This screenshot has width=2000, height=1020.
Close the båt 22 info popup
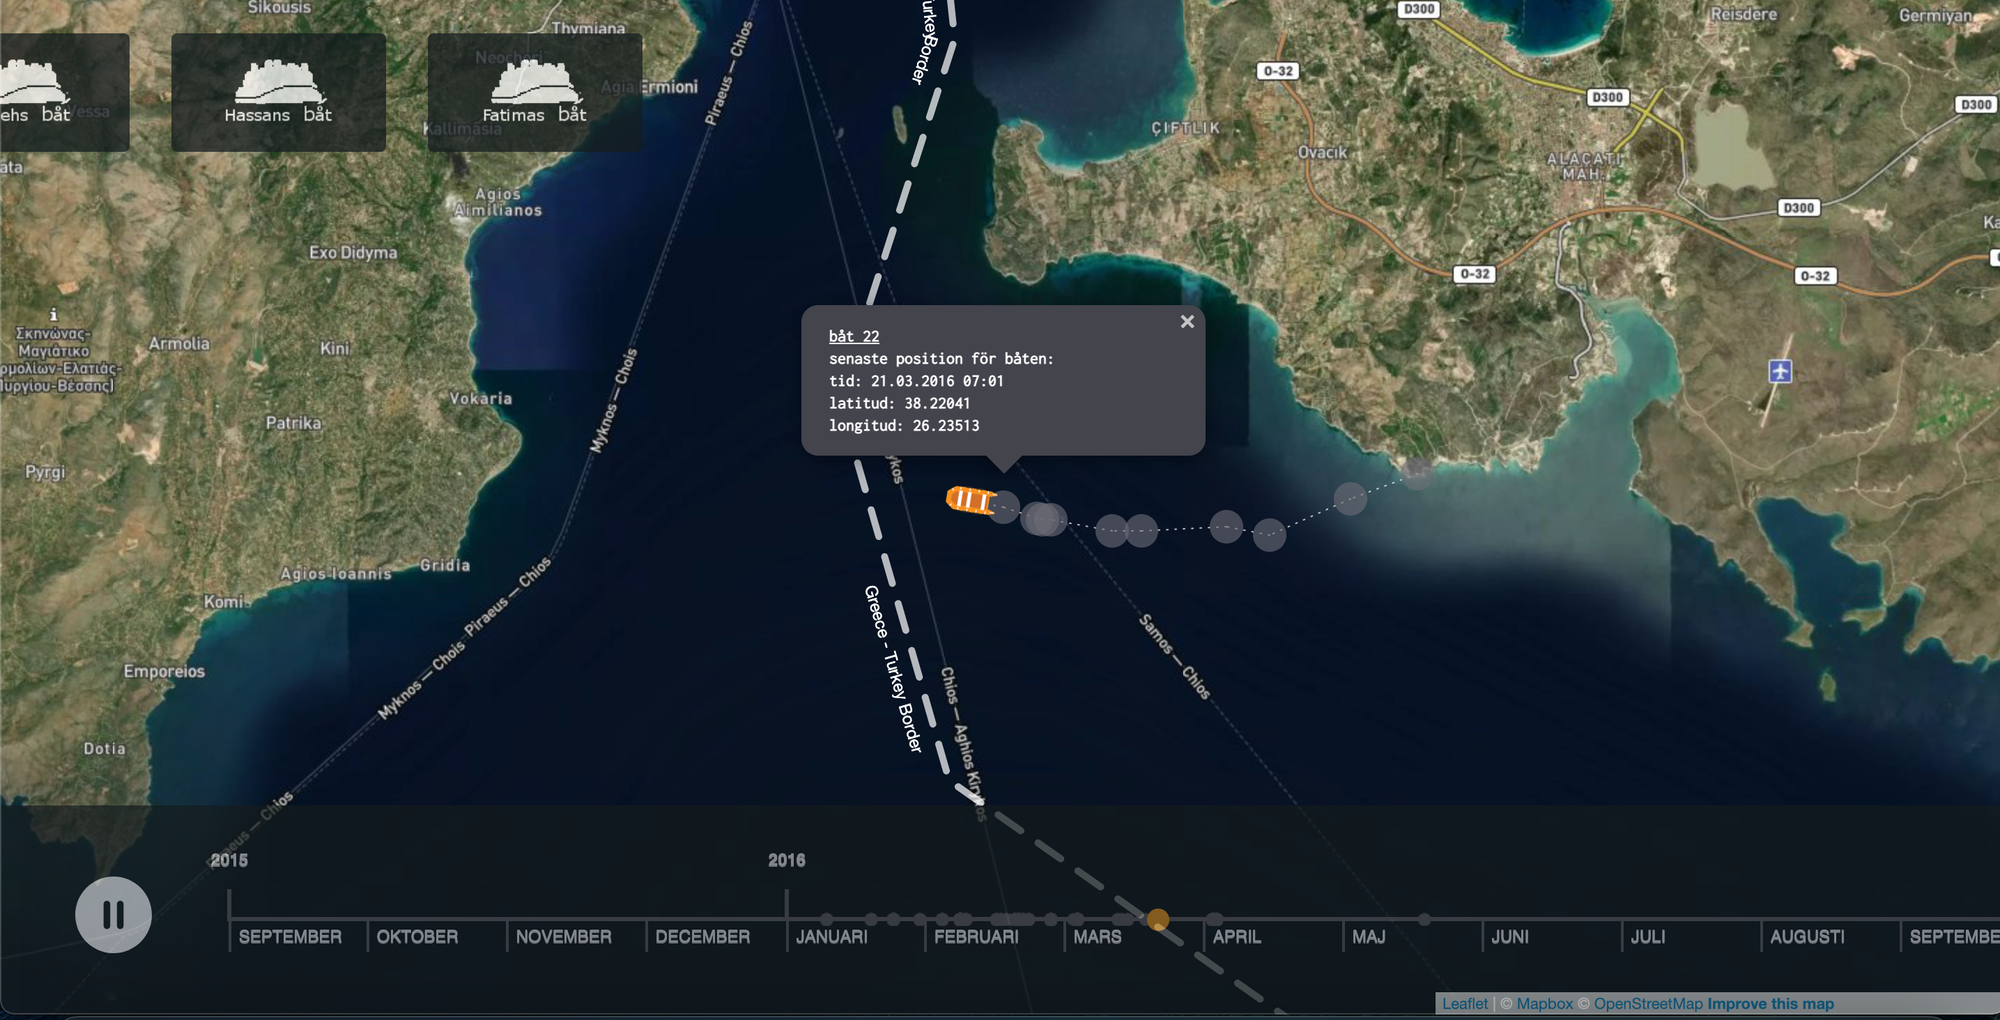click(x=1187, y=322)
